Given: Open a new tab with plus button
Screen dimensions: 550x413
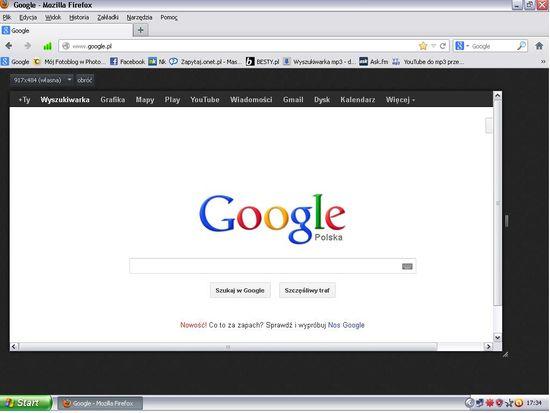Looking at the screenshot, I should pyautogui.click(x=141, y=31).
